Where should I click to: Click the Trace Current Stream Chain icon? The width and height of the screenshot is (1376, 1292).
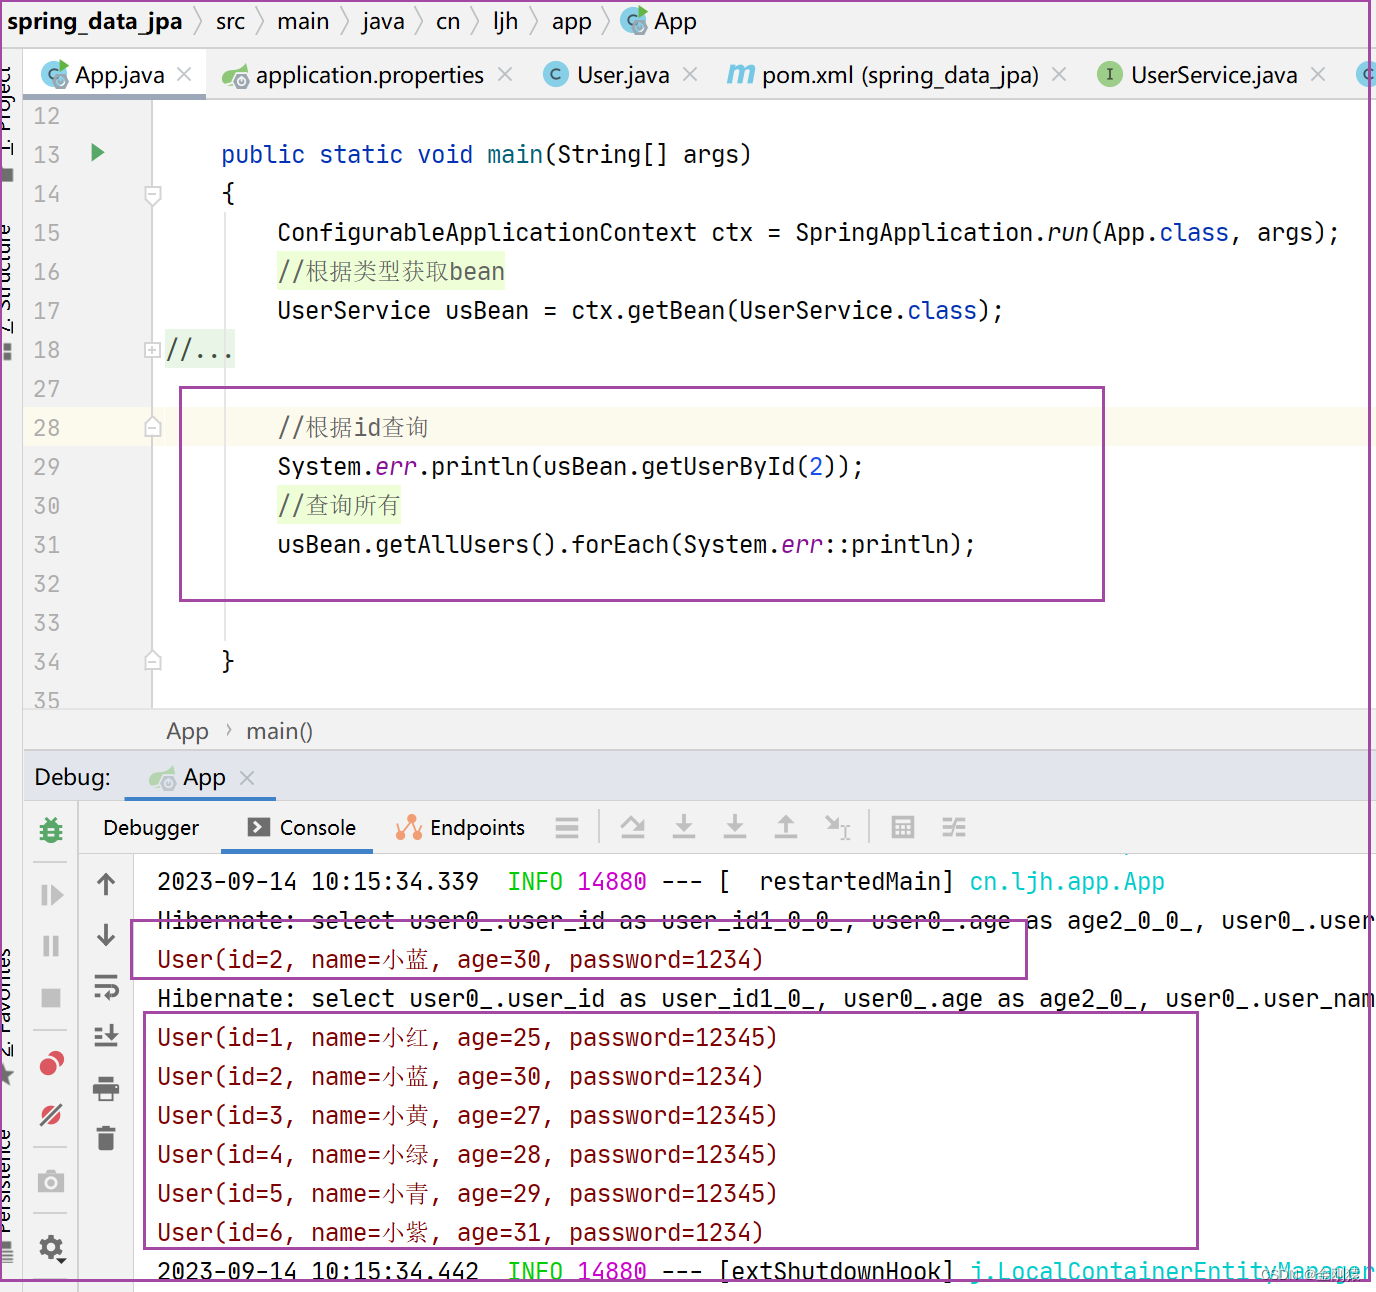click(x=954, y=827)
